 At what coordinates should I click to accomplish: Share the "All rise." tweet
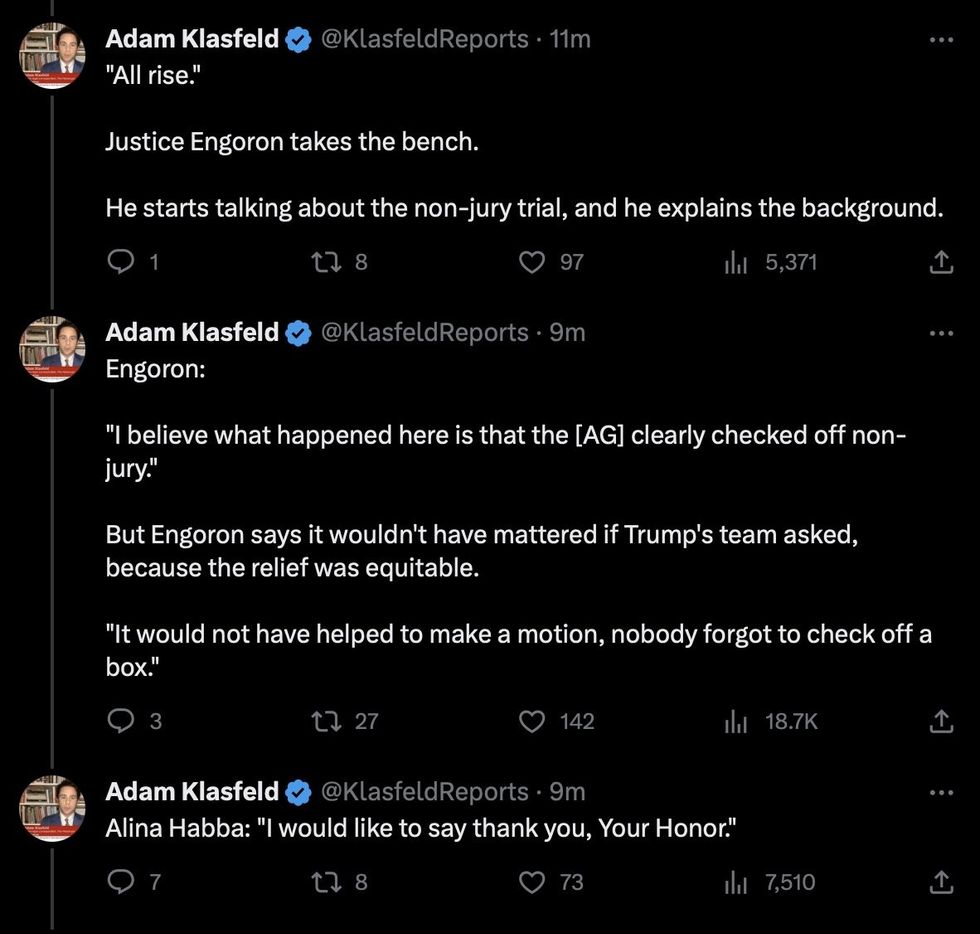[x=940, y=262]
